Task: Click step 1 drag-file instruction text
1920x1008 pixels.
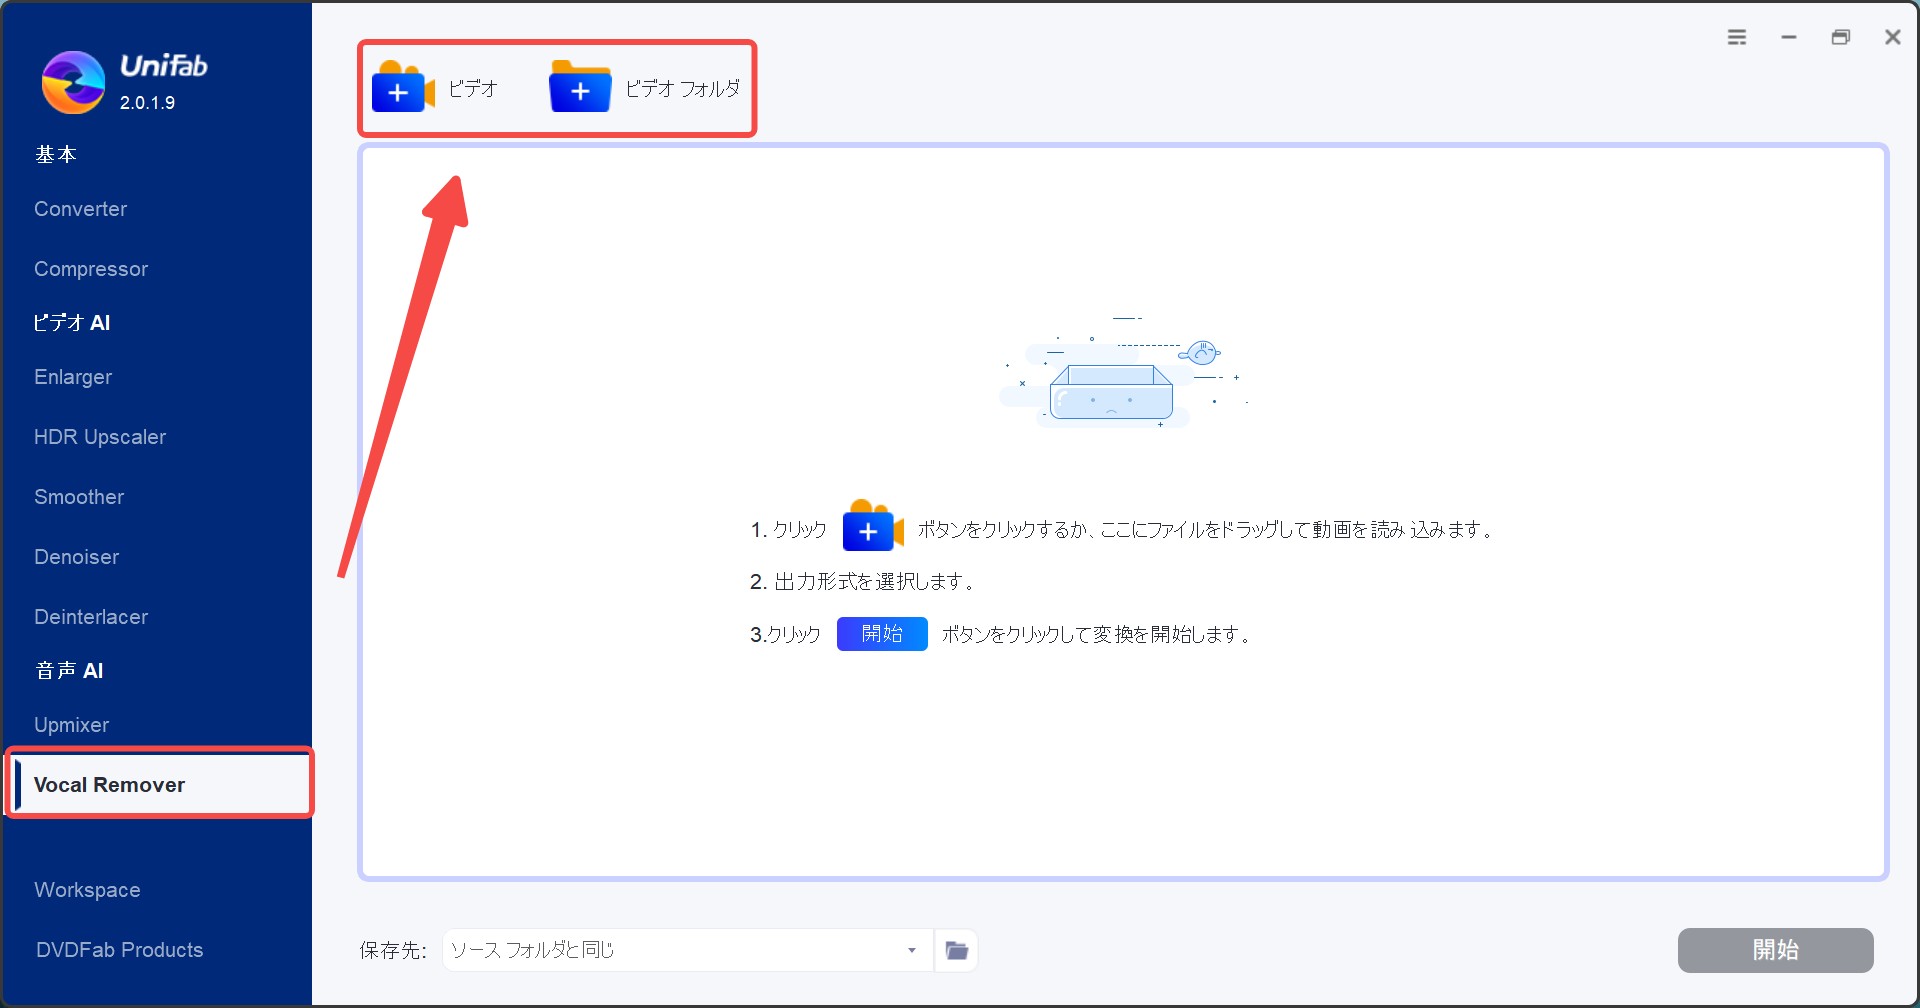Action: coord(1205,529)
